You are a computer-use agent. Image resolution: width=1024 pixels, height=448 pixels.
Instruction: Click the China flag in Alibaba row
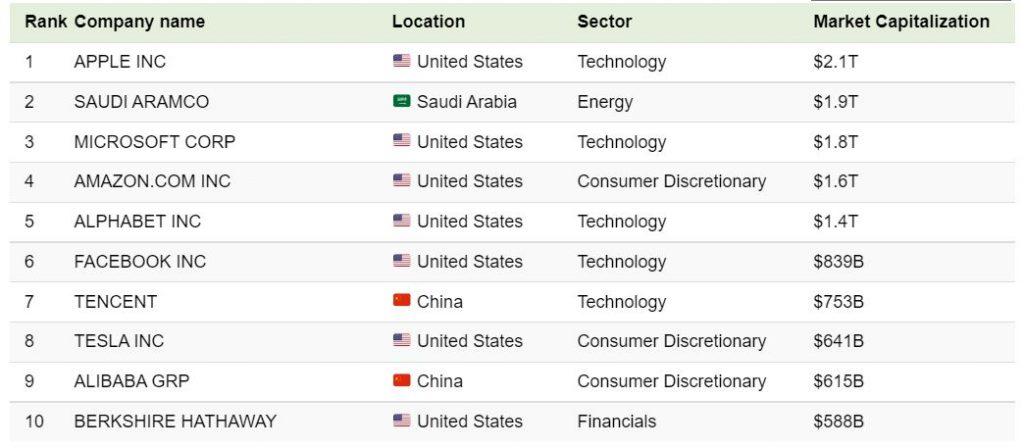point(402,380)
